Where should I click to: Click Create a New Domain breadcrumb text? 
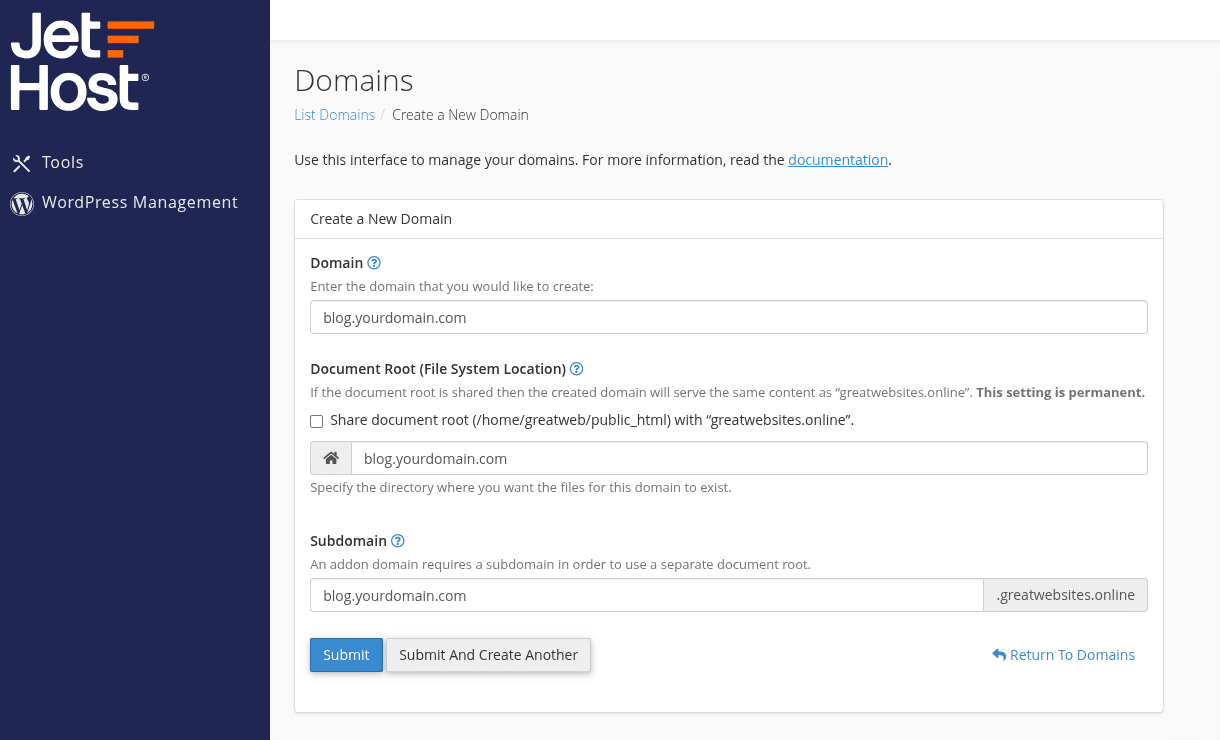(460, 115)
